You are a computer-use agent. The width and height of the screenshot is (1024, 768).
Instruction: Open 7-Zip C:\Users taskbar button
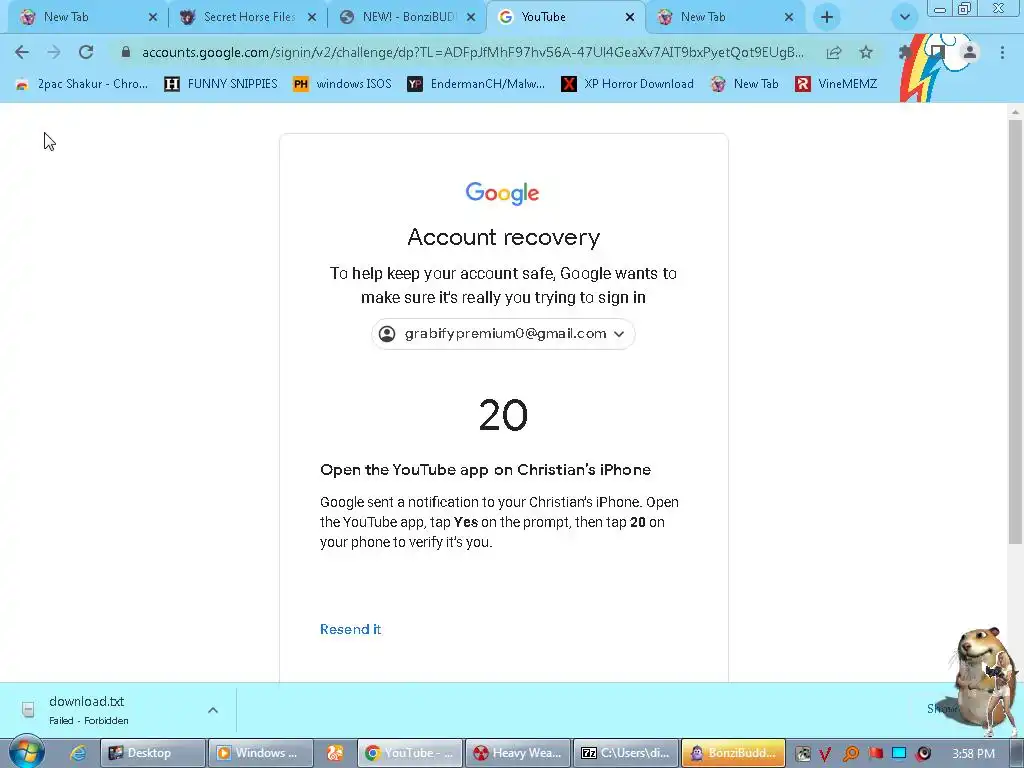[x=626, y=753]
